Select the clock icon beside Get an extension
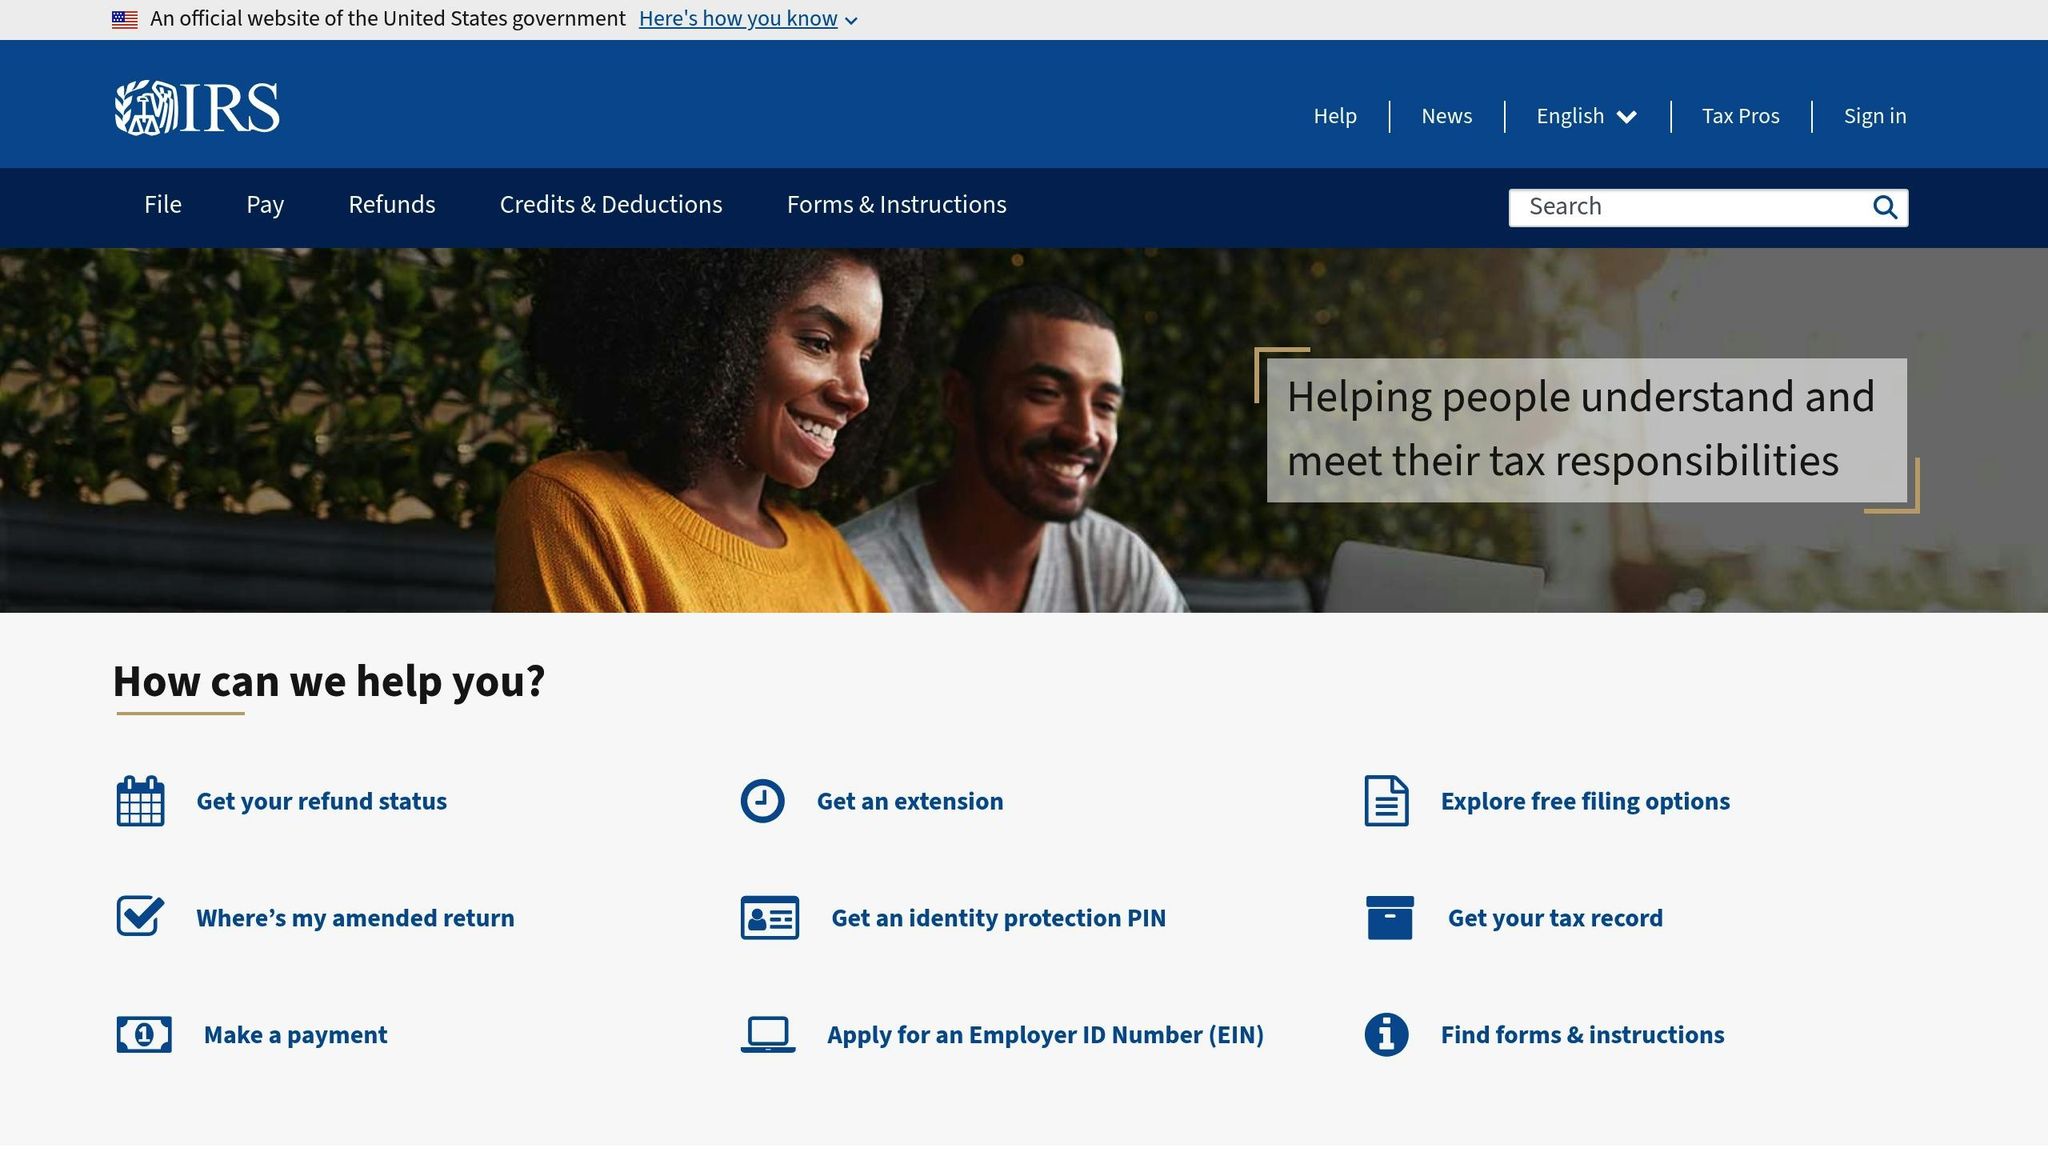Image resolution: width=2048 pixels, height=1152 pixels. point(763,800)
